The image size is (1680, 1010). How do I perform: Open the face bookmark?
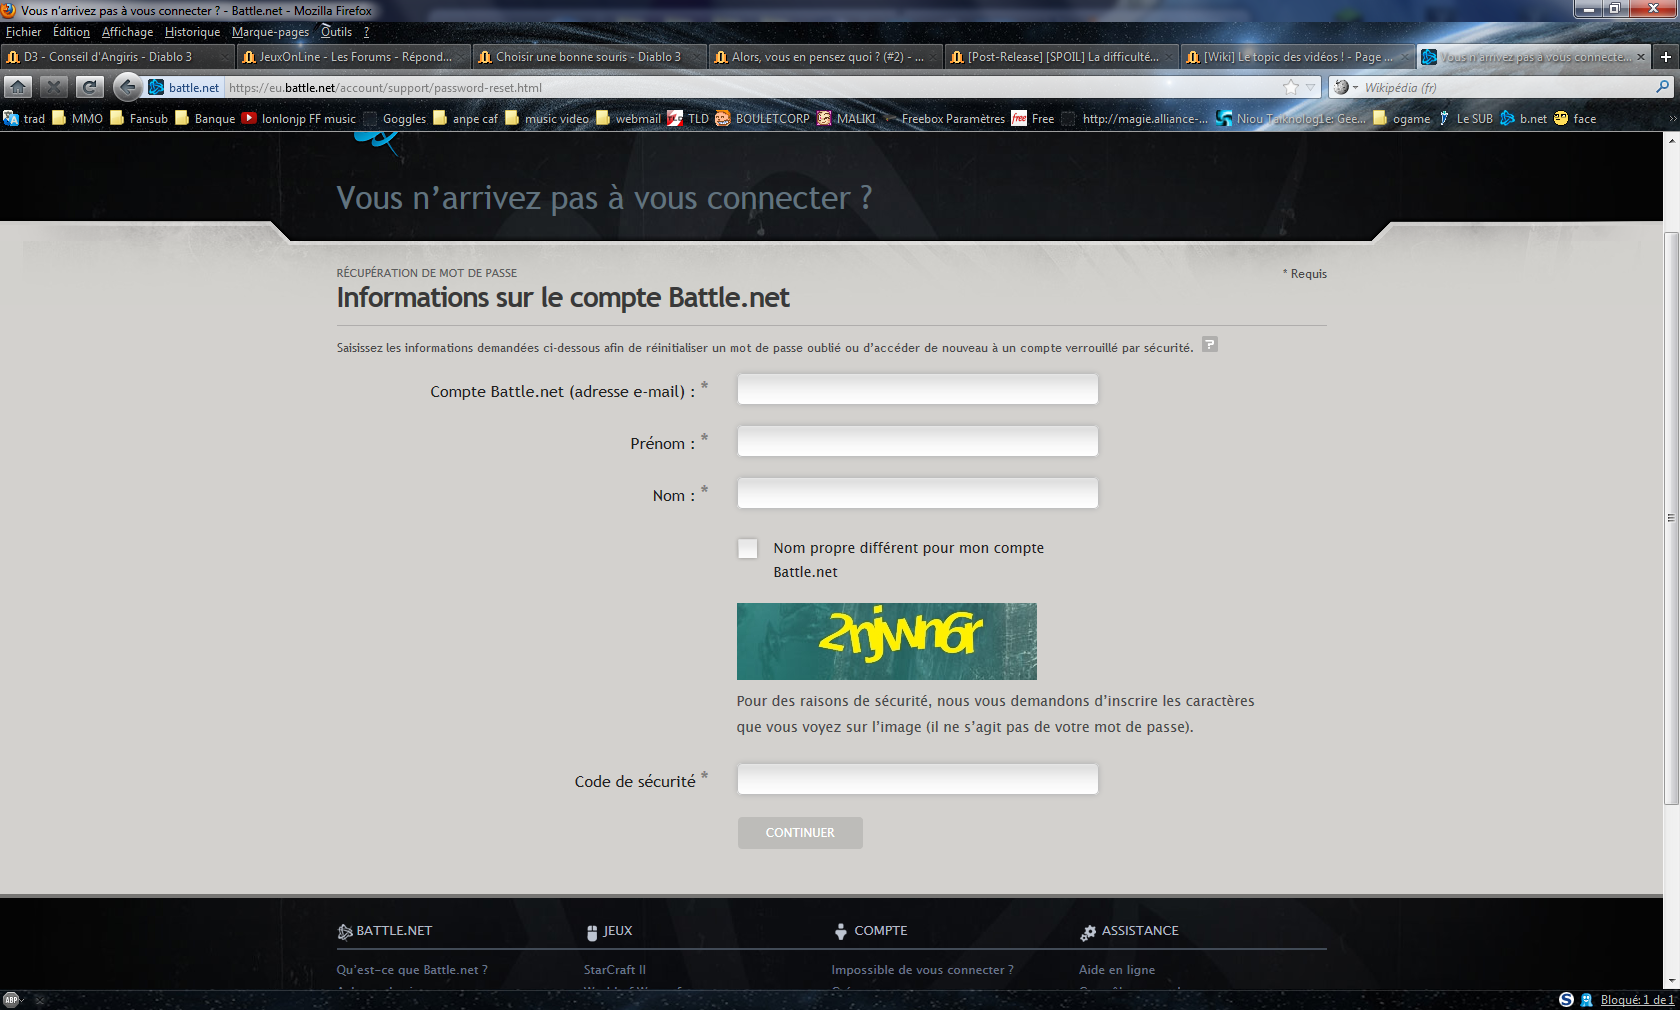tap(1575, 118)
